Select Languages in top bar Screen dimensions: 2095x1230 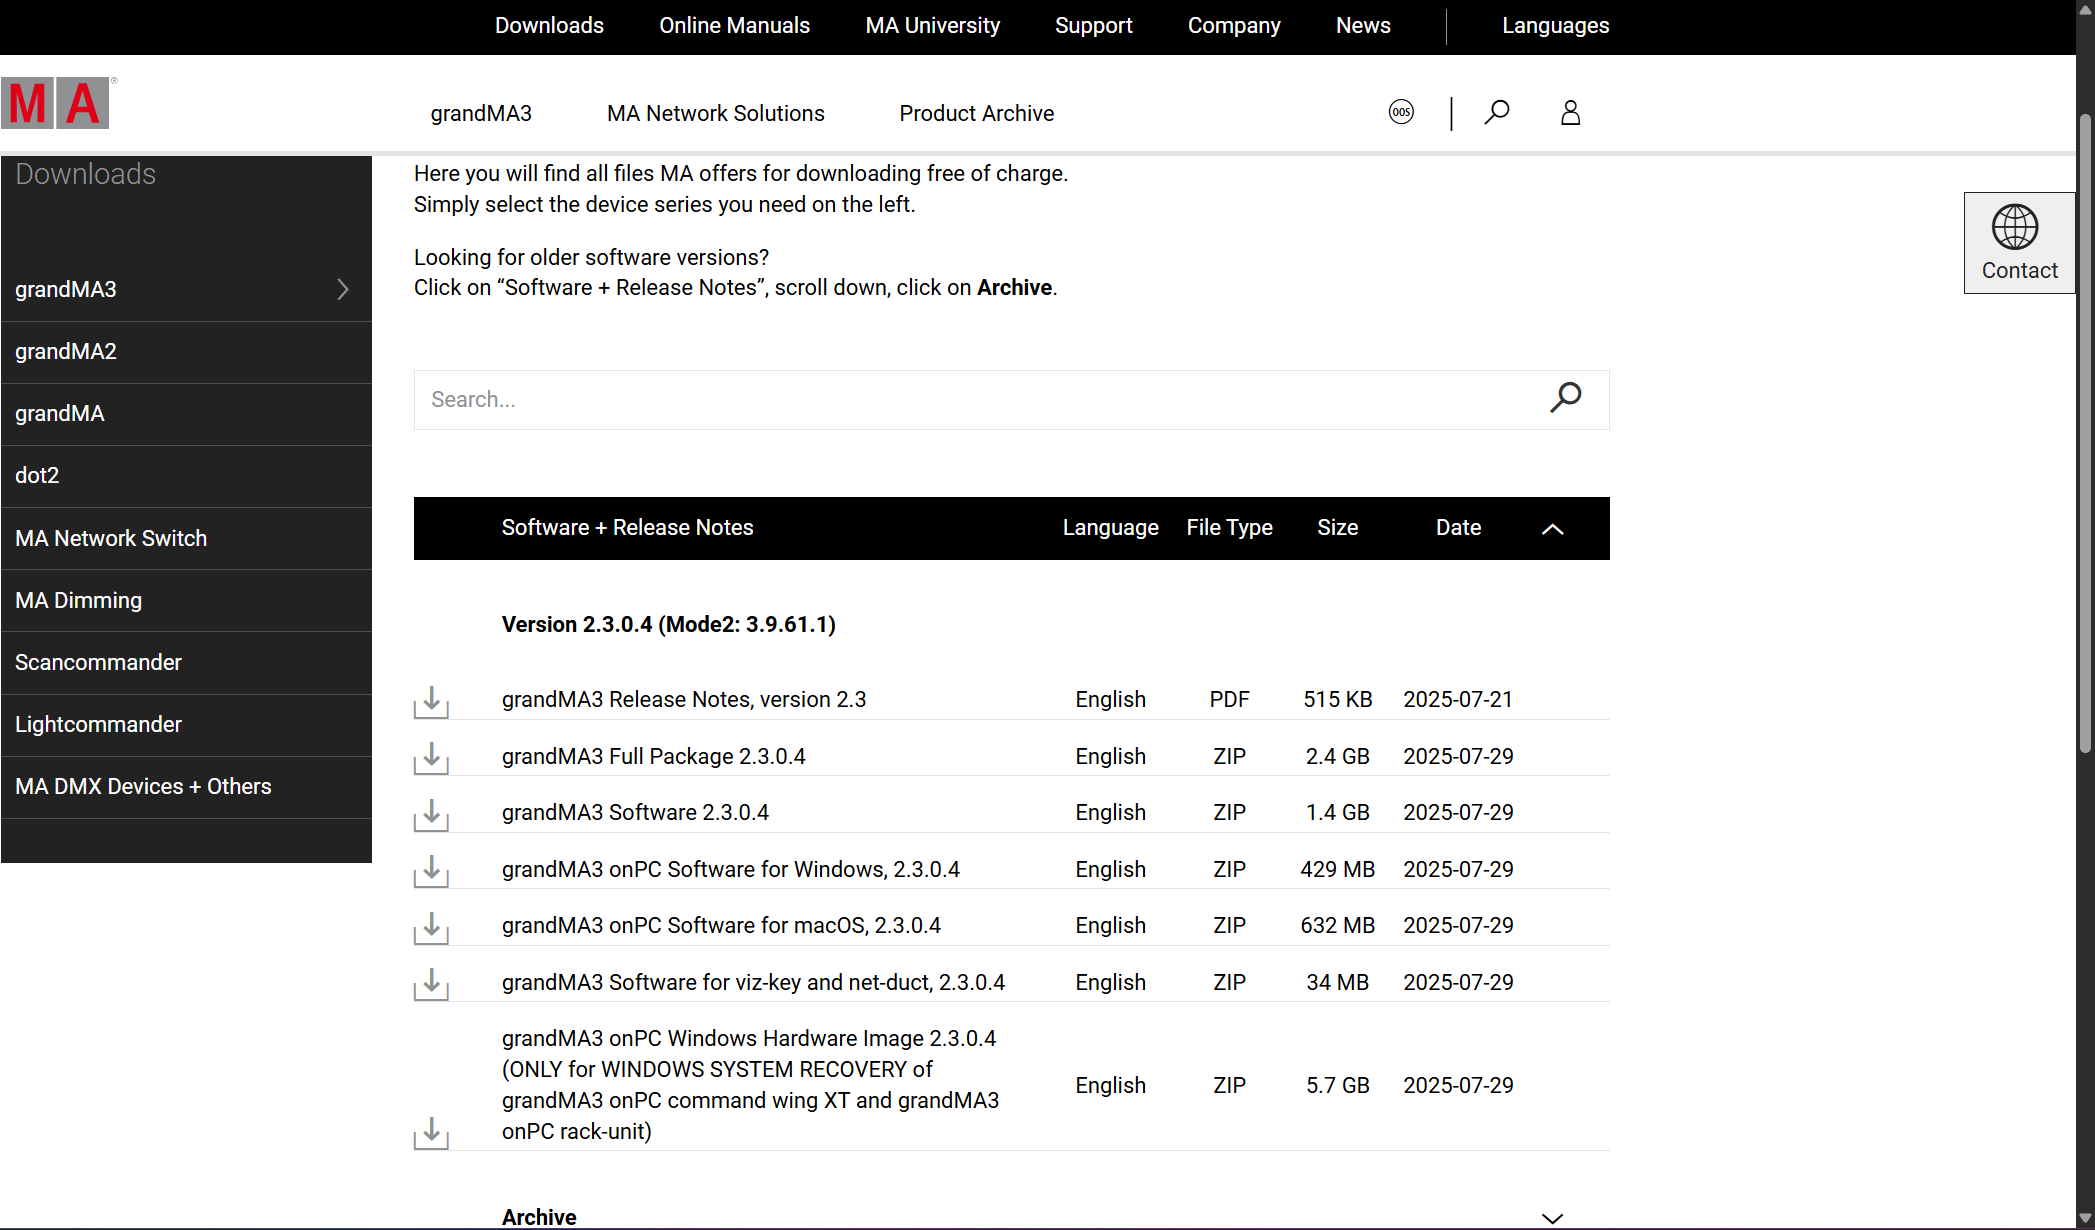[x=1555, y=26]
